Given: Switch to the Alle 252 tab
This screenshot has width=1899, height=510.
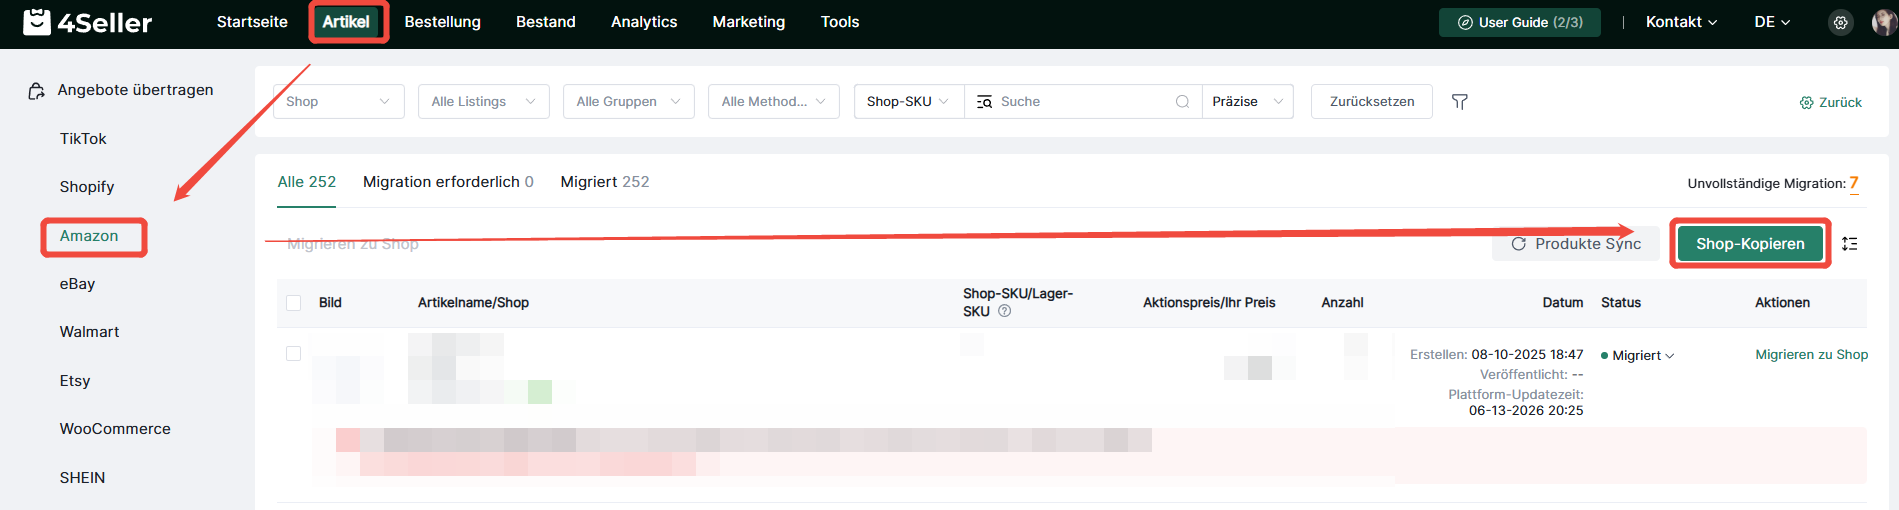Looking at the screenshot, I should (x=307, y=182).
